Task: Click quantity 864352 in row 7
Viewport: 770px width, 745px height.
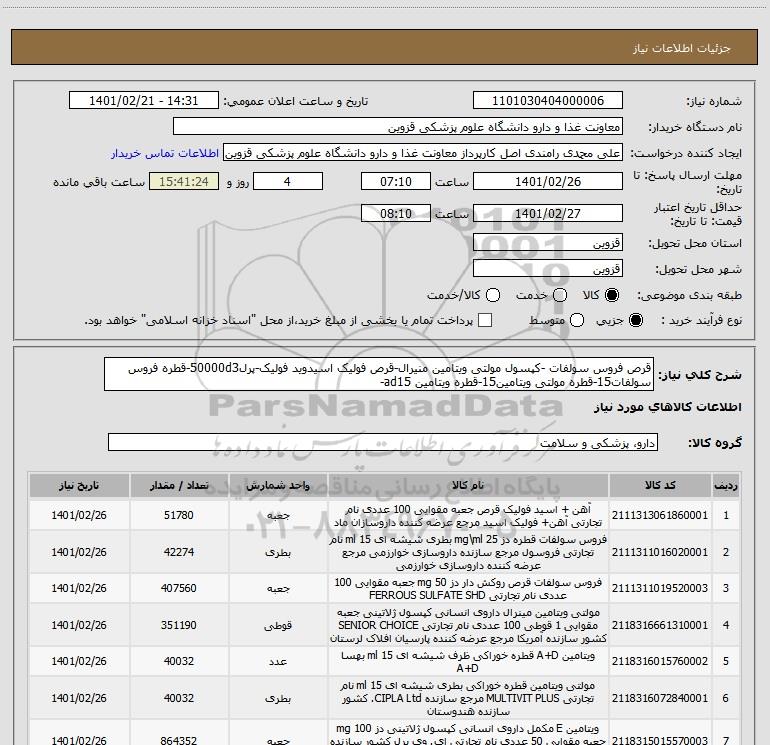Action: click(x=179, y=739)
